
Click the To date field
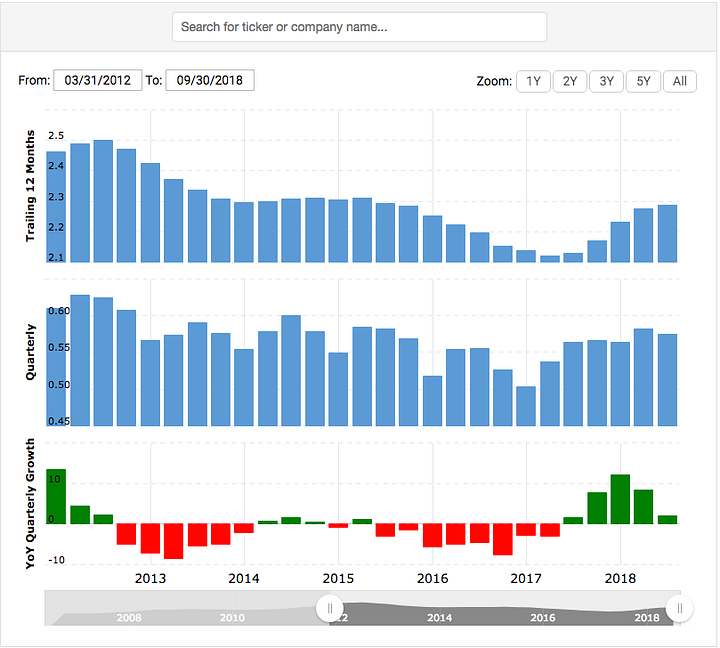click(210, 80)
